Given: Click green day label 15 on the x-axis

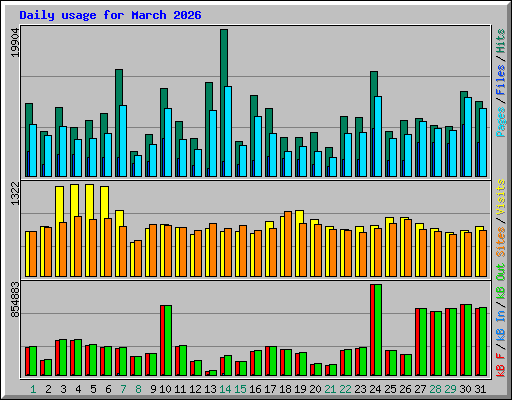Looking at the screenshot, I should (240, 389).
